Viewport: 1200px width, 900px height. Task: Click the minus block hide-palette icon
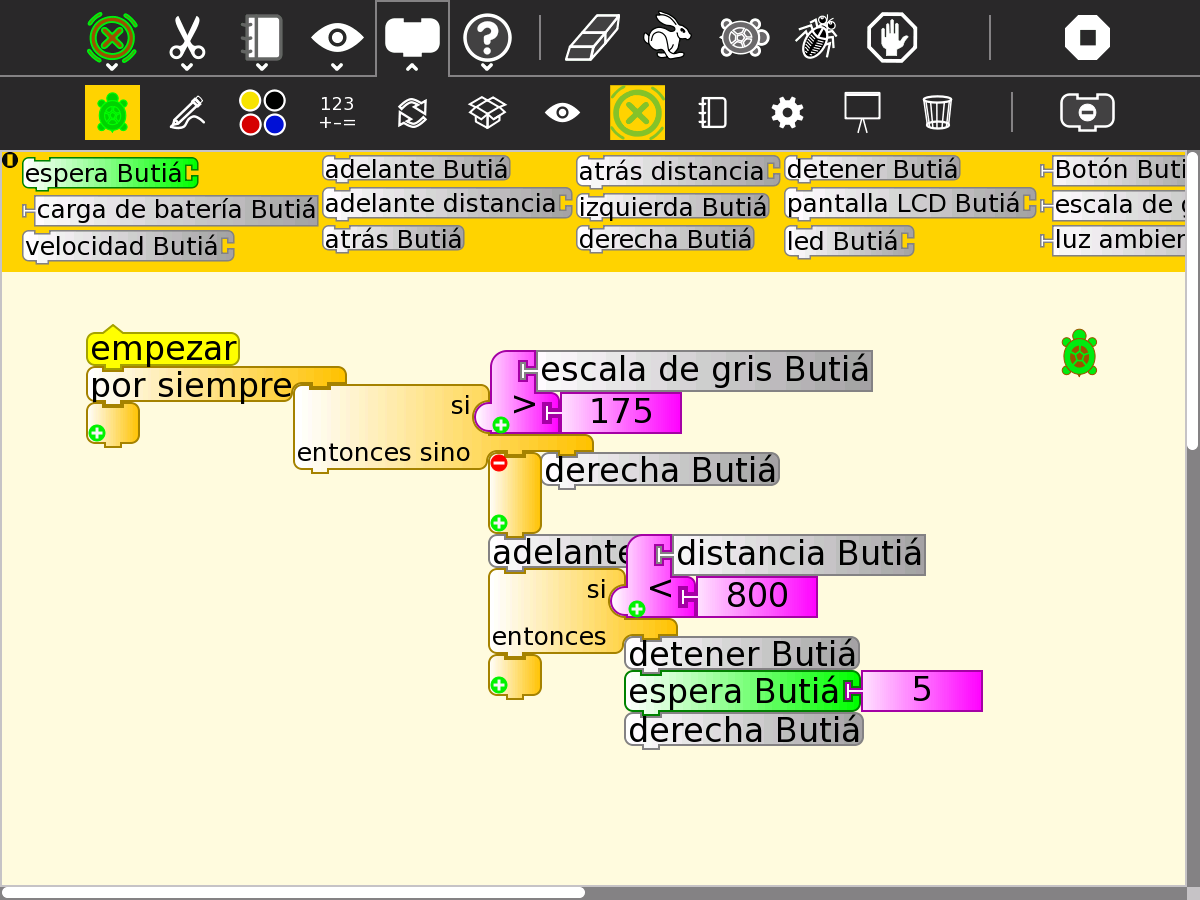[x=1087, y=112]
